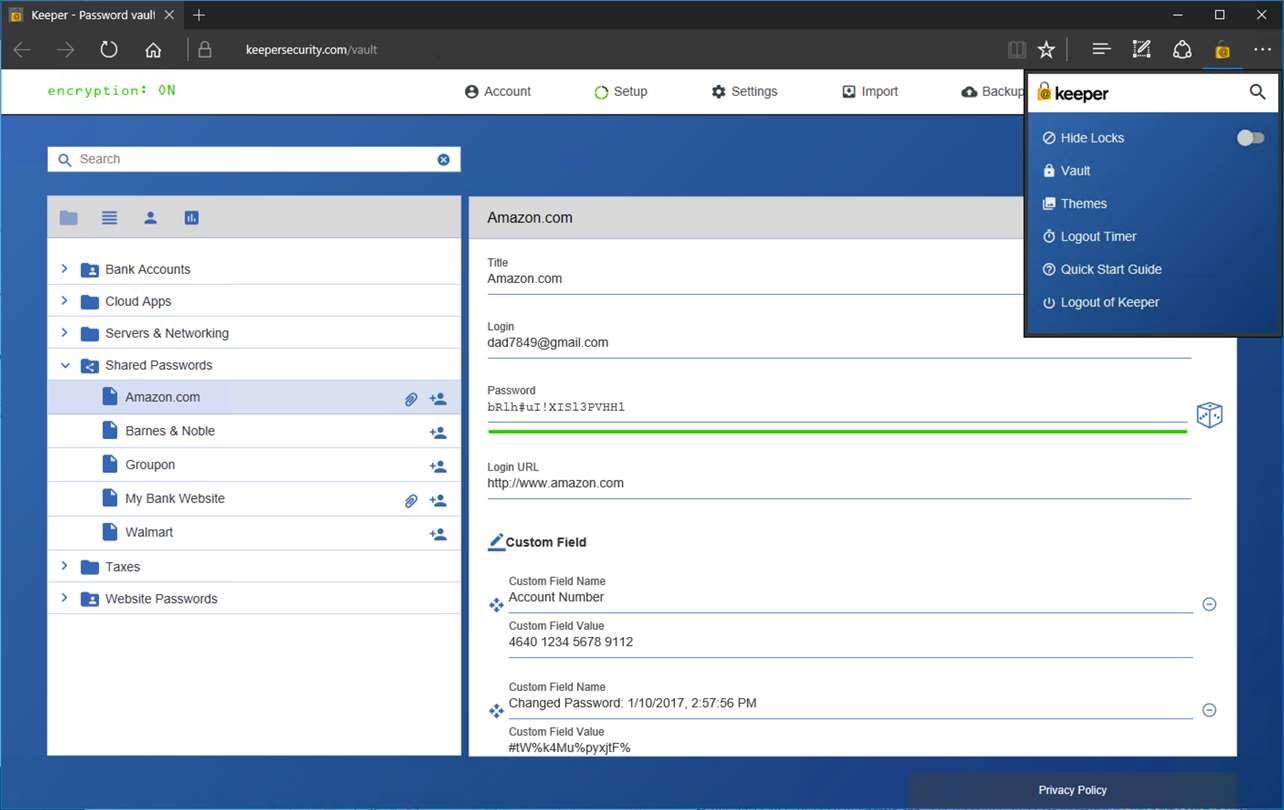The width and height of the screenshot is (1284, 810).
Task: Select the Walmart record
Action: tap(254, 533)
